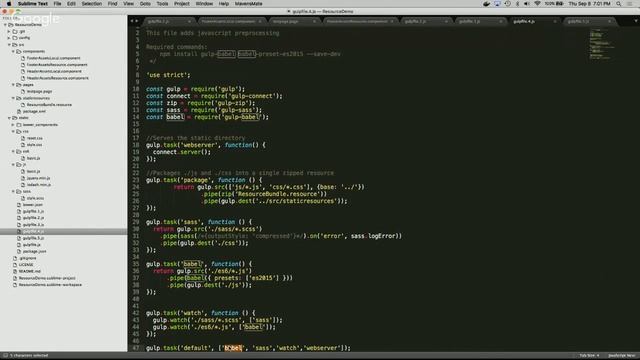Open HeaderAssetsResource.component in sidebar

tap(58, 78)
